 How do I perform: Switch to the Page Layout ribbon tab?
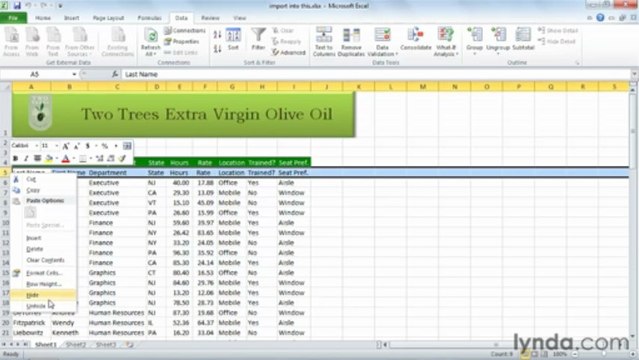[108, 18]
